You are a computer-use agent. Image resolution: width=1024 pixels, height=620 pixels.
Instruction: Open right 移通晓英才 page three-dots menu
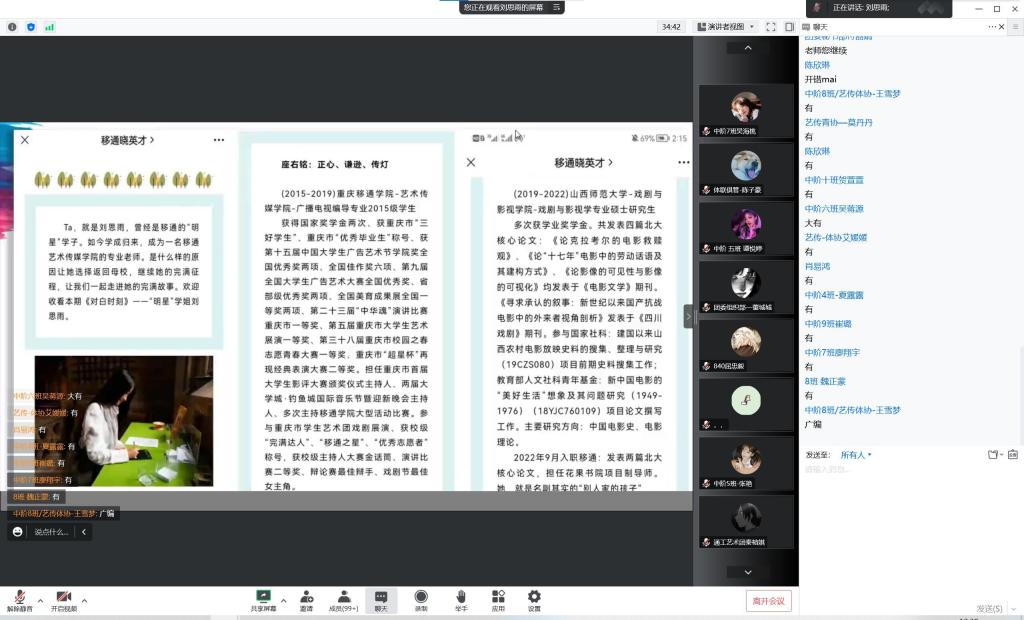click(x=683, y=162)
